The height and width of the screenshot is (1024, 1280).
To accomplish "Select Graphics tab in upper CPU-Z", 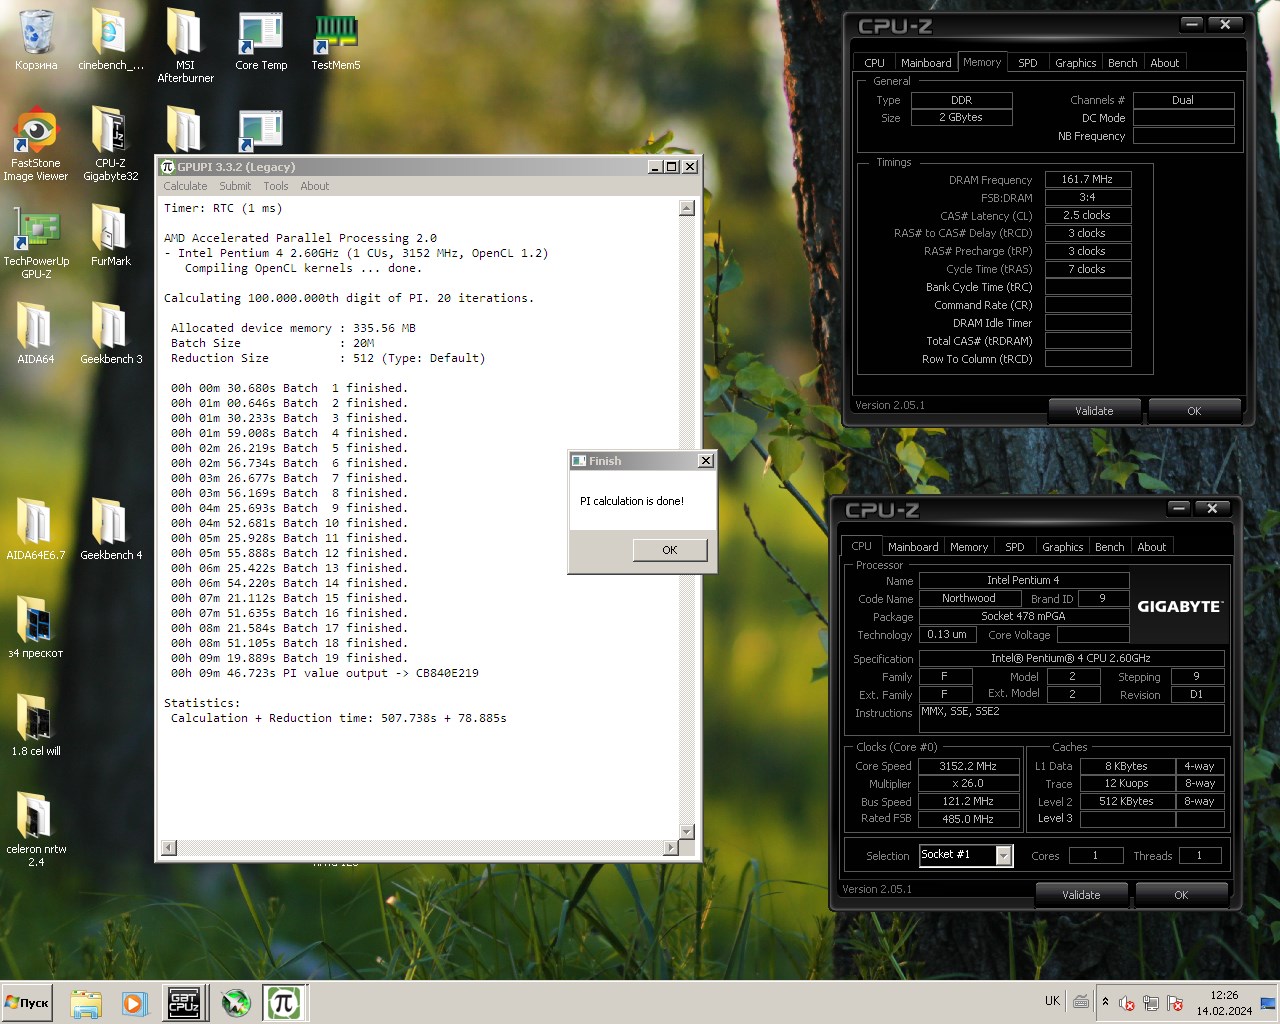I will pos(1076,63).
